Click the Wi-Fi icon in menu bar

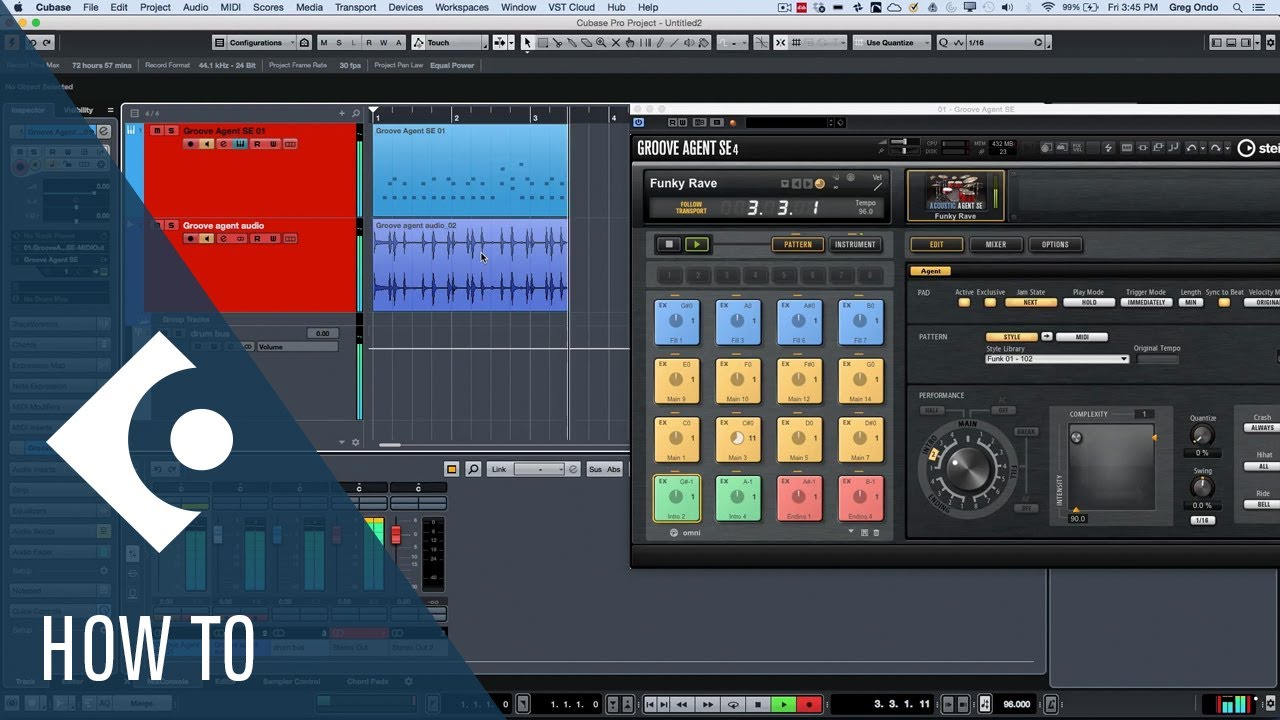click(1048, 7)
